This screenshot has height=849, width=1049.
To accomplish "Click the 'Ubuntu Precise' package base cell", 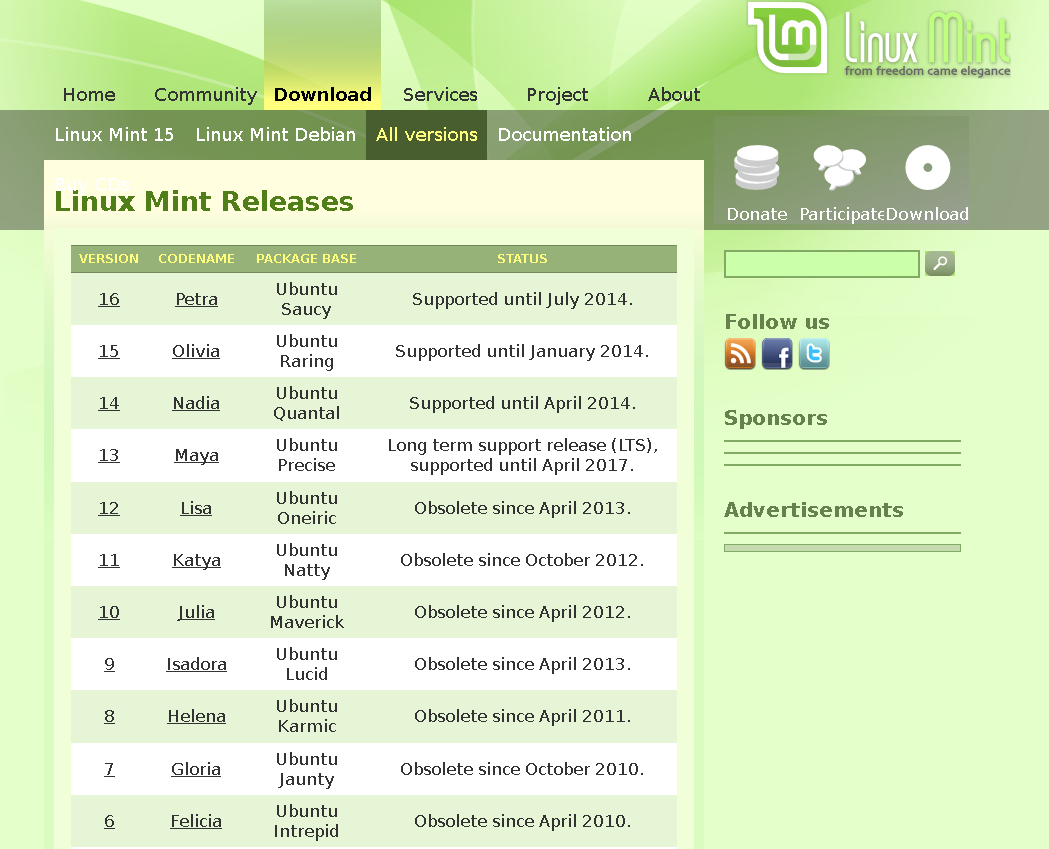I will click(306, 456).
